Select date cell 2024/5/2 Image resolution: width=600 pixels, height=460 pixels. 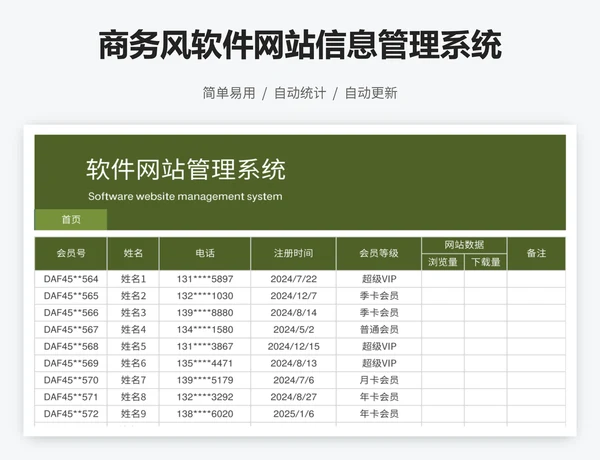tap(293, 330)
